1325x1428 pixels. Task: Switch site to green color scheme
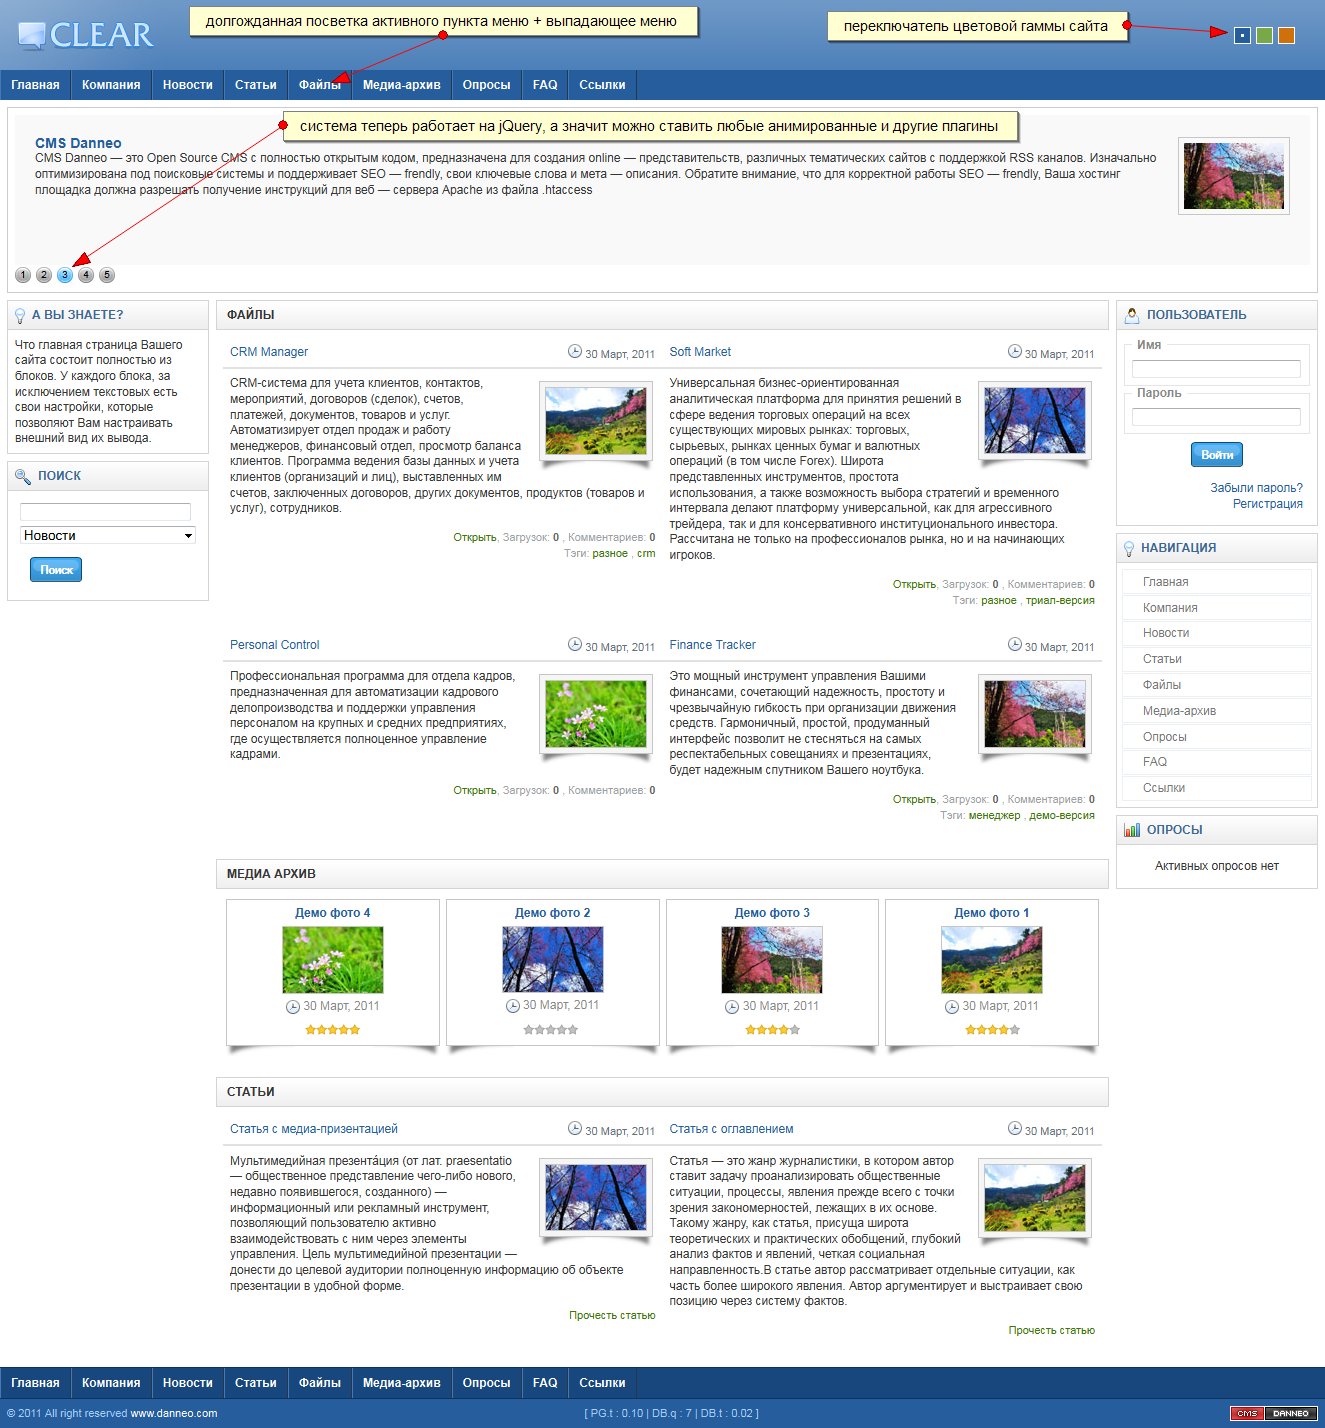[1264, 35]
